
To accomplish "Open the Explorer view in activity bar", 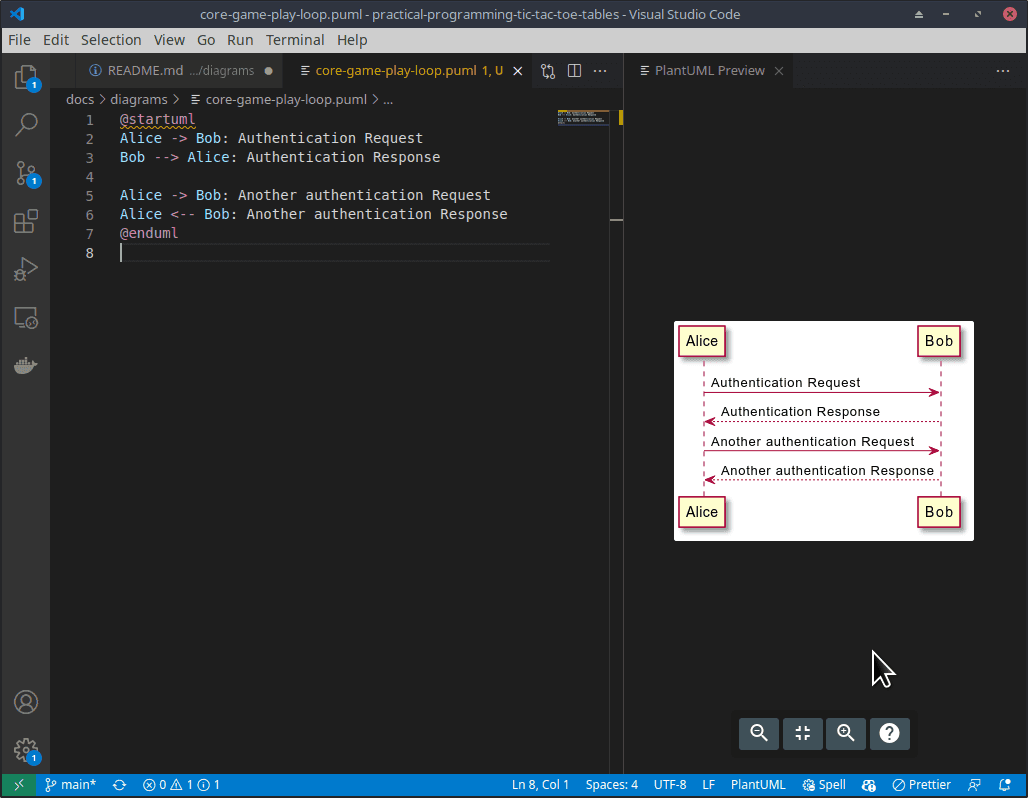I will click(x=26, y=78).
